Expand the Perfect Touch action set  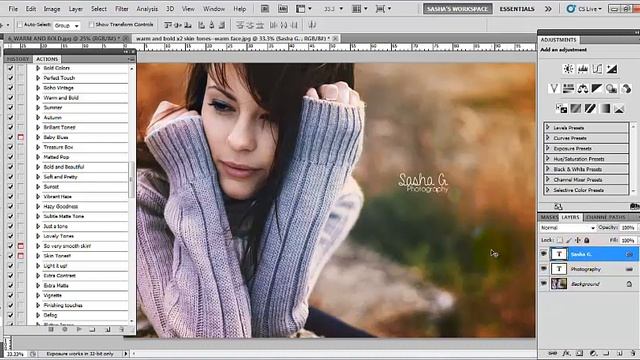[x=38, y=78]
